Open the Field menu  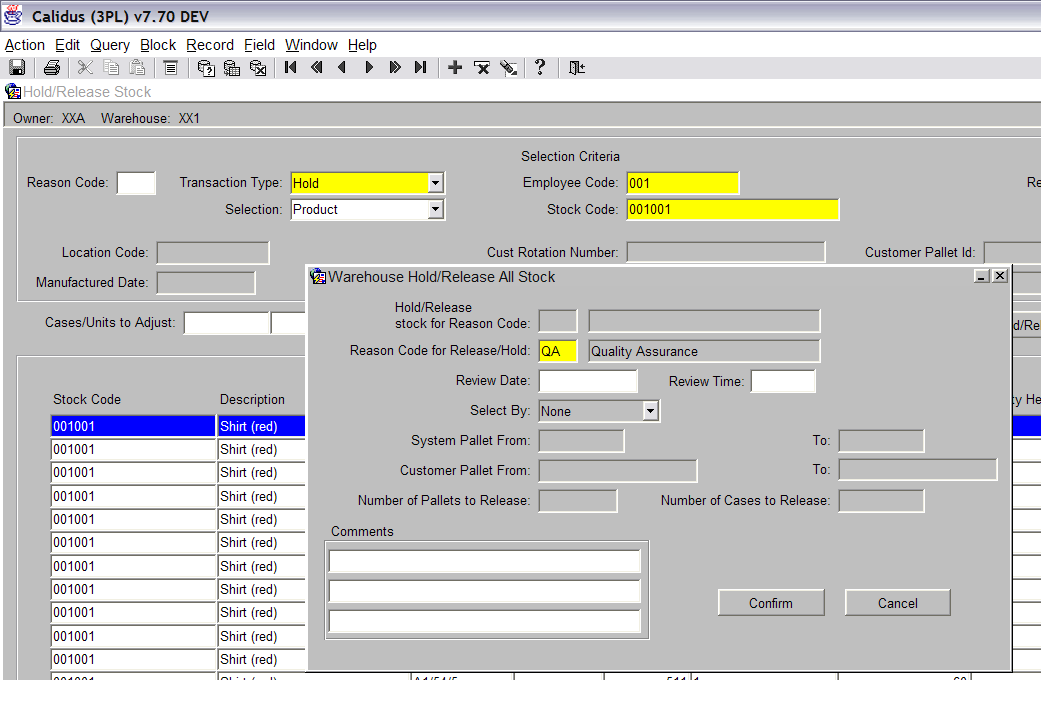(x=259, y=45)
